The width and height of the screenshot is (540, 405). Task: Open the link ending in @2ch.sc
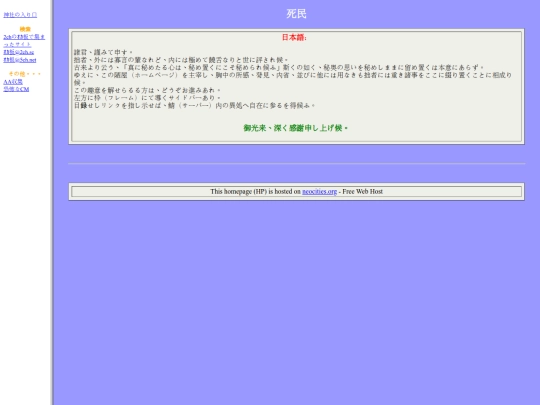pyautogui.click(x=19, y=52)
